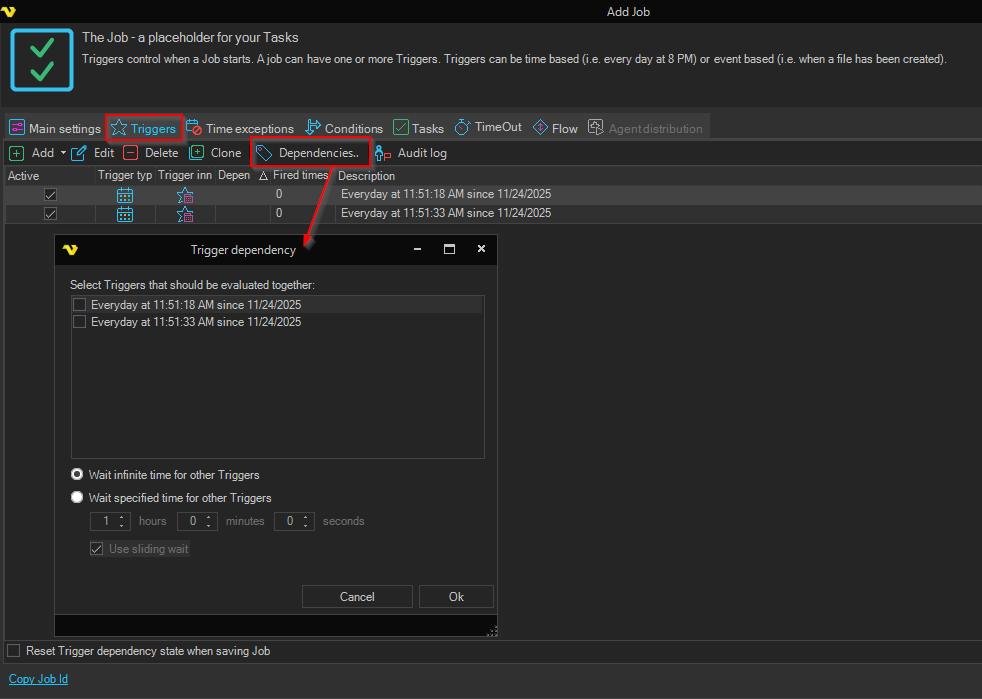Image resolution: width=982 pixels, height=699 pixels.
Task: Sort by the Fired times column header
Action: coord(299,176)
